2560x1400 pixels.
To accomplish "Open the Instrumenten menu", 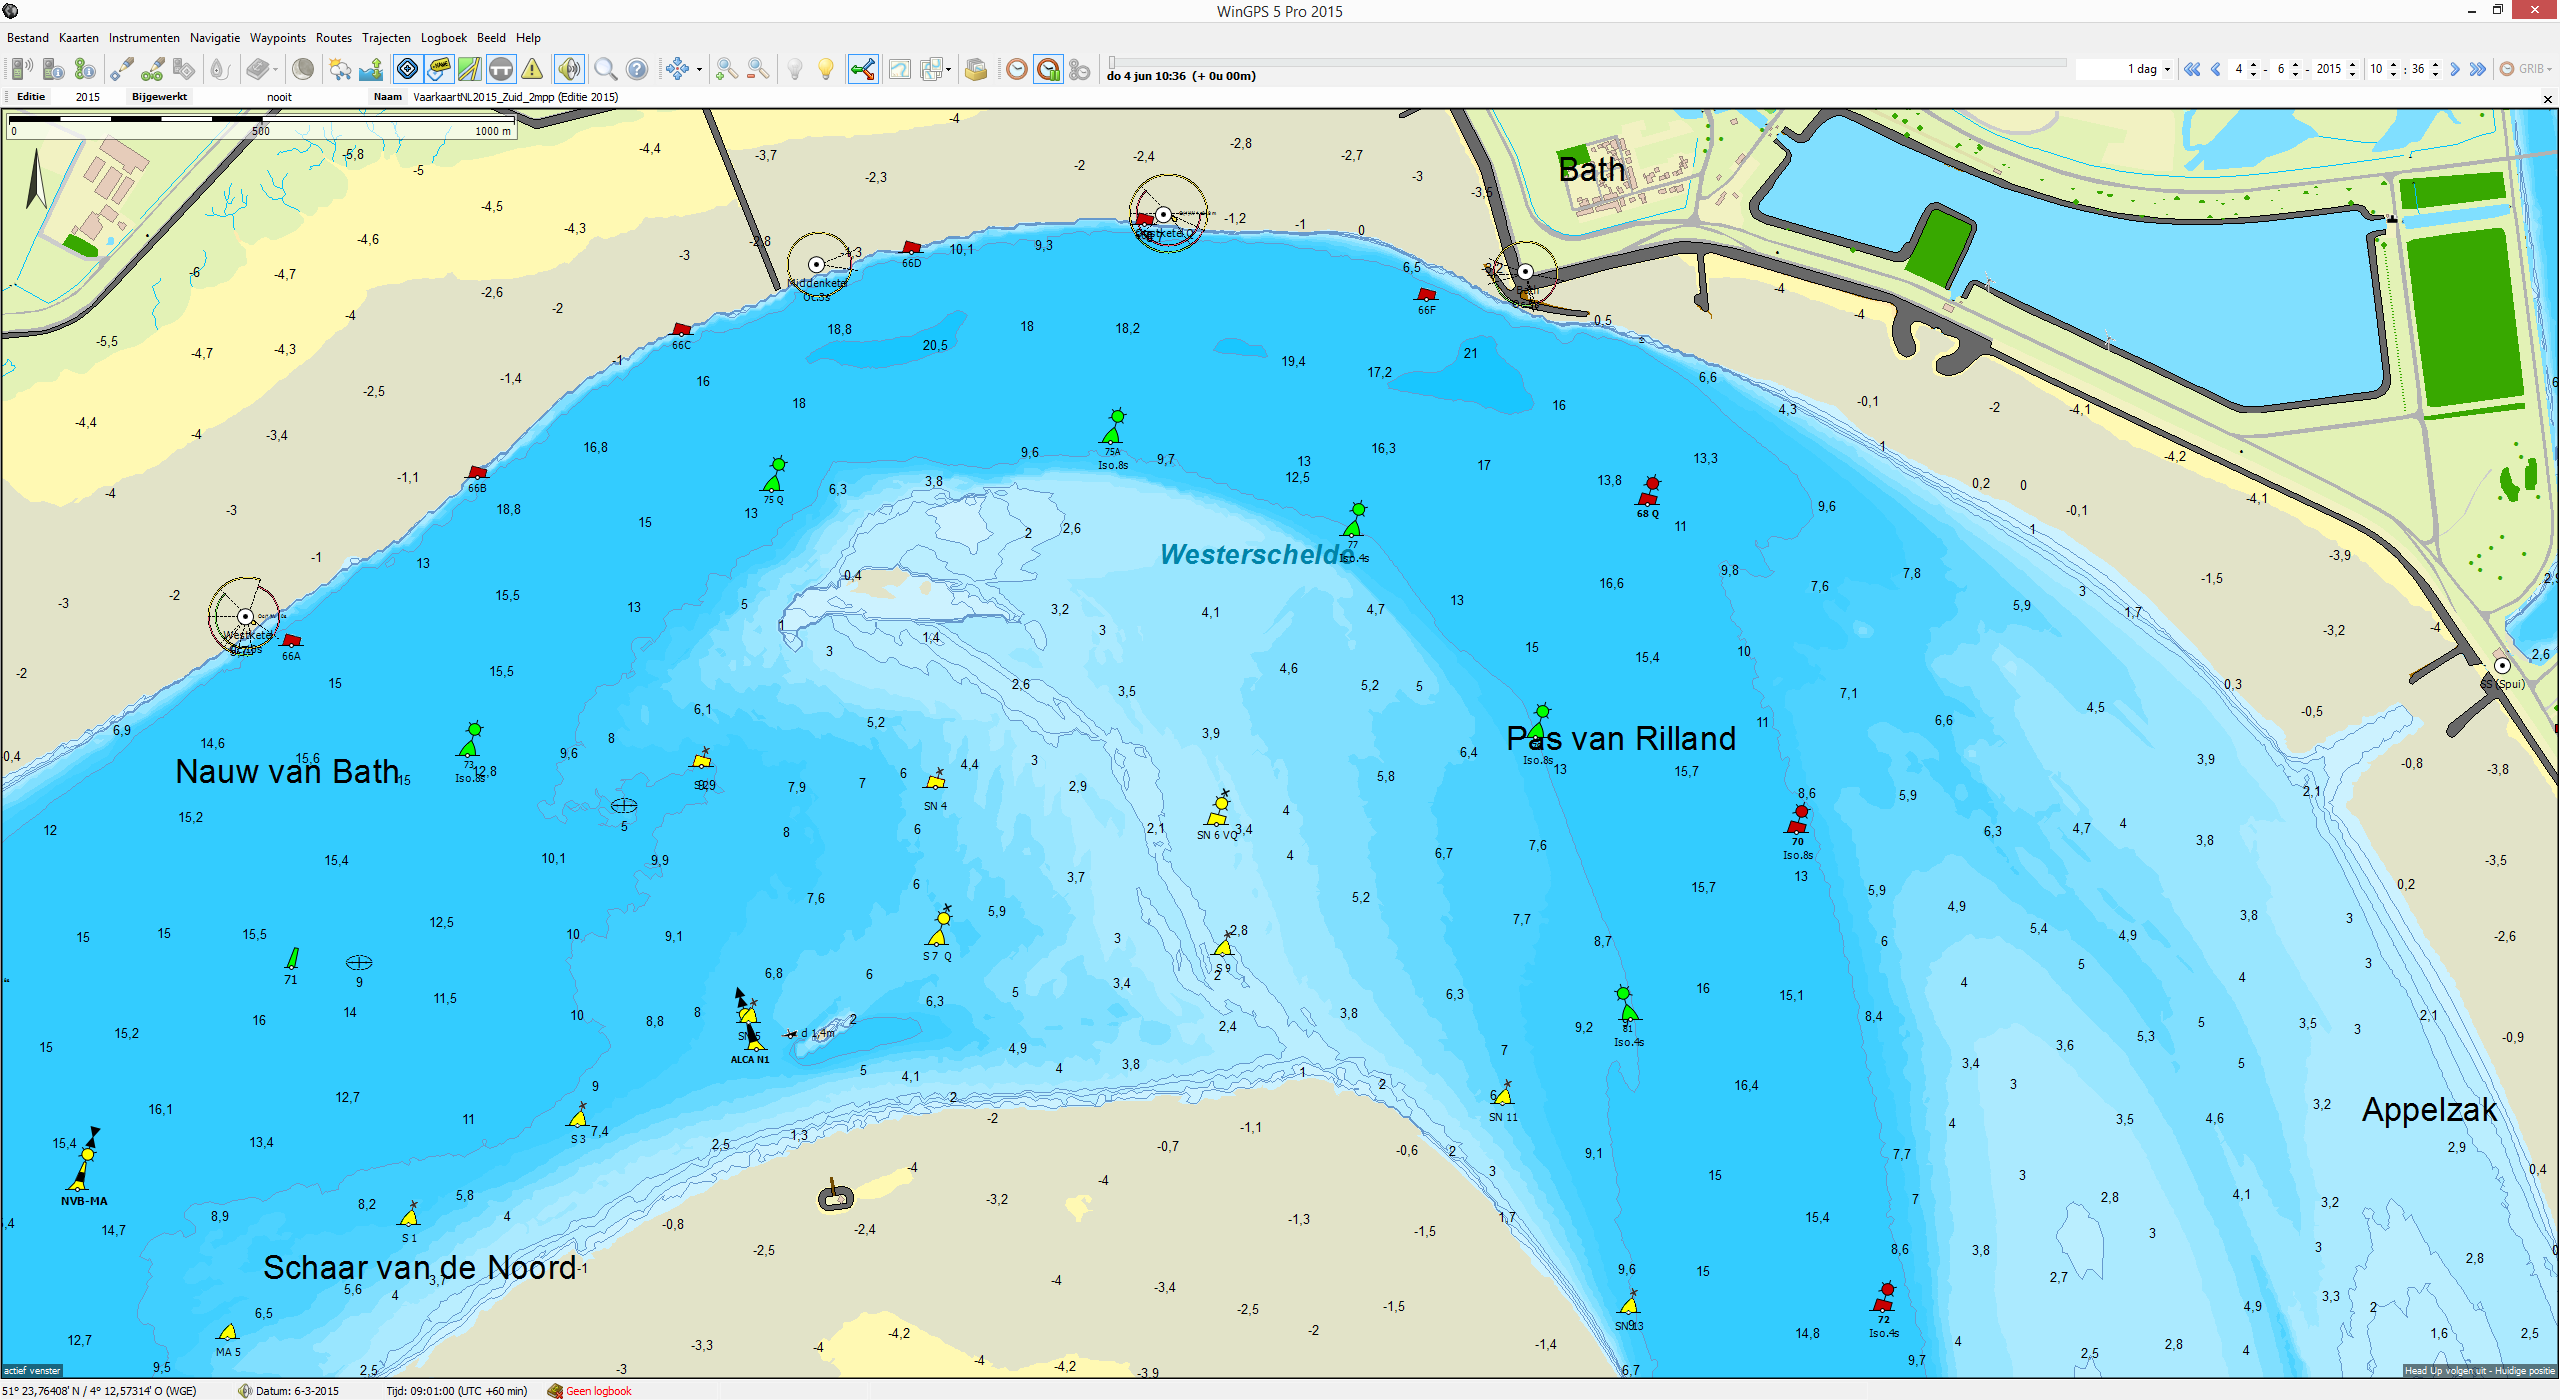I will pyautogui.click(x=144, y=38).
